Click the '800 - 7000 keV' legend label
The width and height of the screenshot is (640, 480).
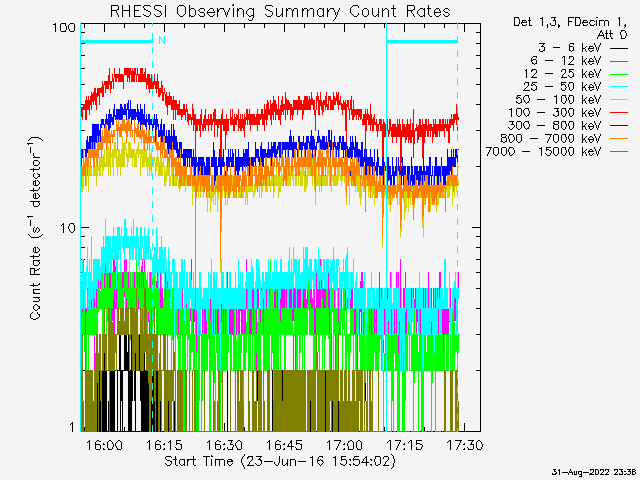coord(551,139)
